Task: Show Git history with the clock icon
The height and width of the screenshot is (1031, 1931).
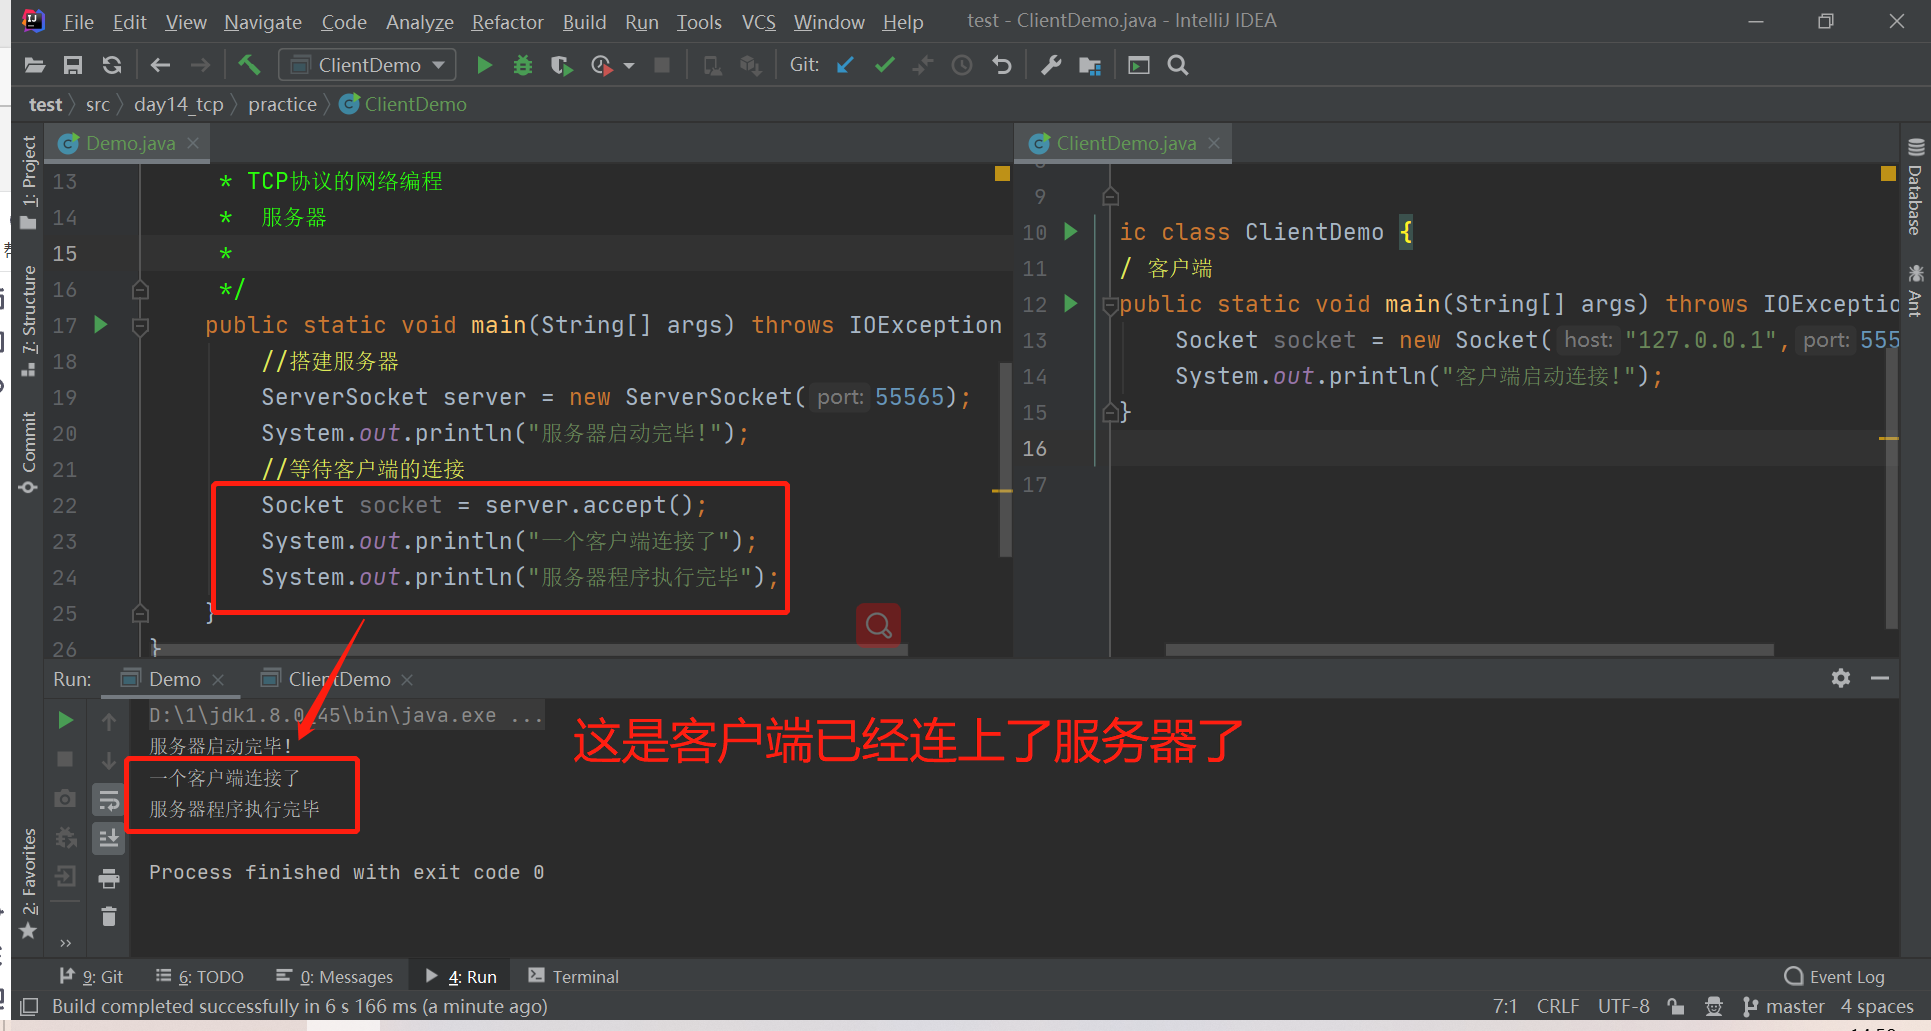Action: pyautogui.click(x=962, y=65)
